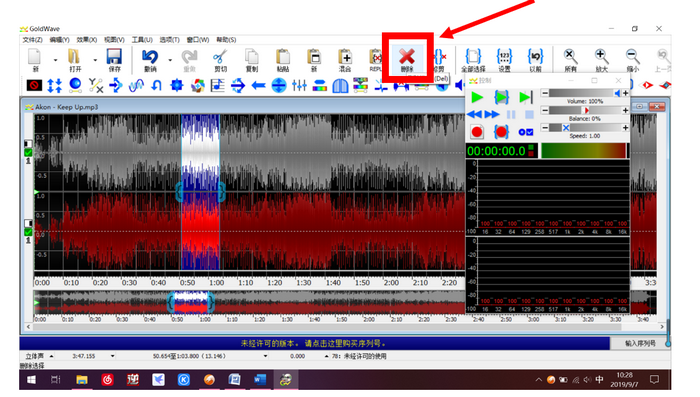Click the censor effect black stop icon
Screen dimensions: 700x397
[x=34, y=85]
